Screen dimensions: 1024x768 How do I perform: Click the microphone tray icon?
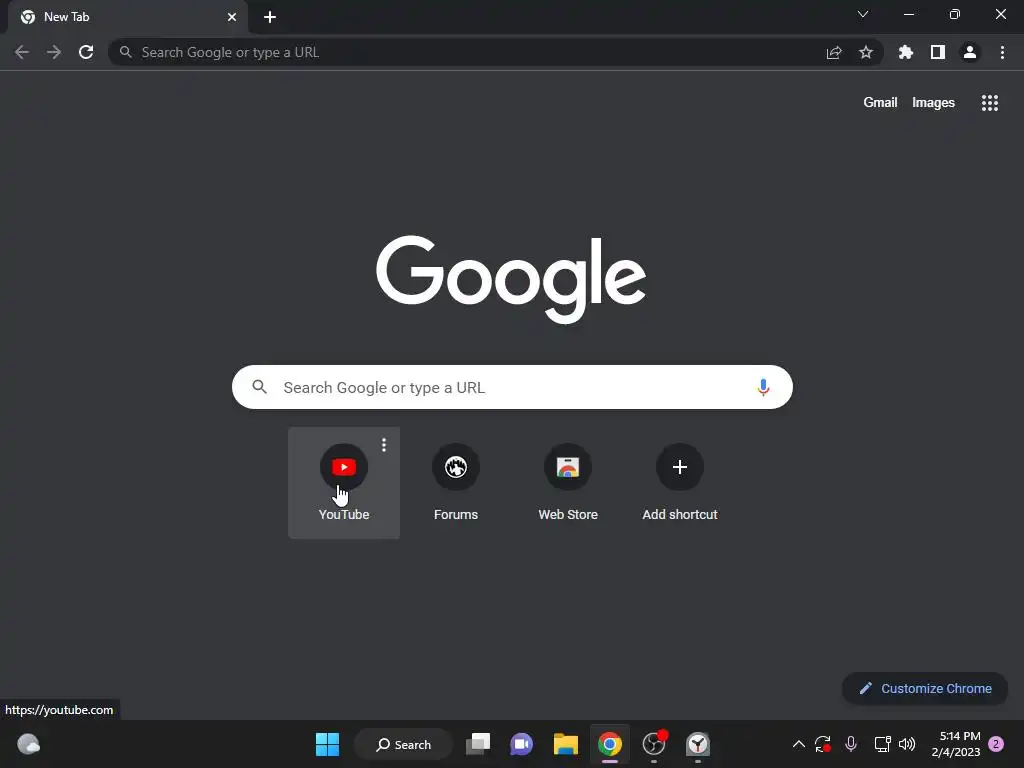point(850,744)
